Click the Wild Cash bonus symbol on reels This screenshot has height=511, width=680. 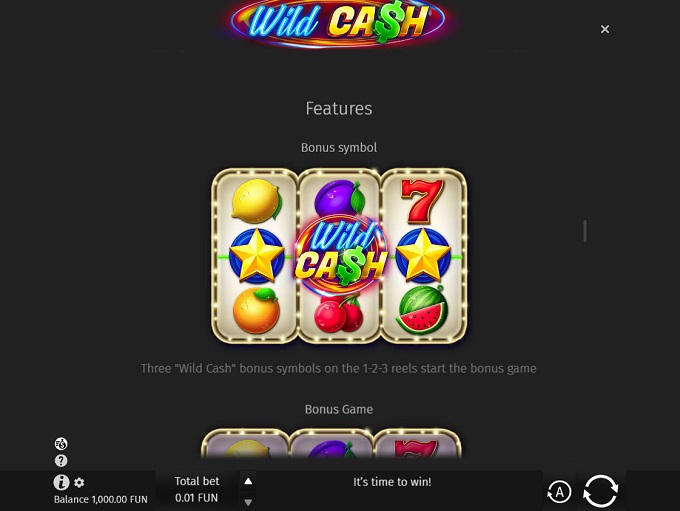click(340, 253)
